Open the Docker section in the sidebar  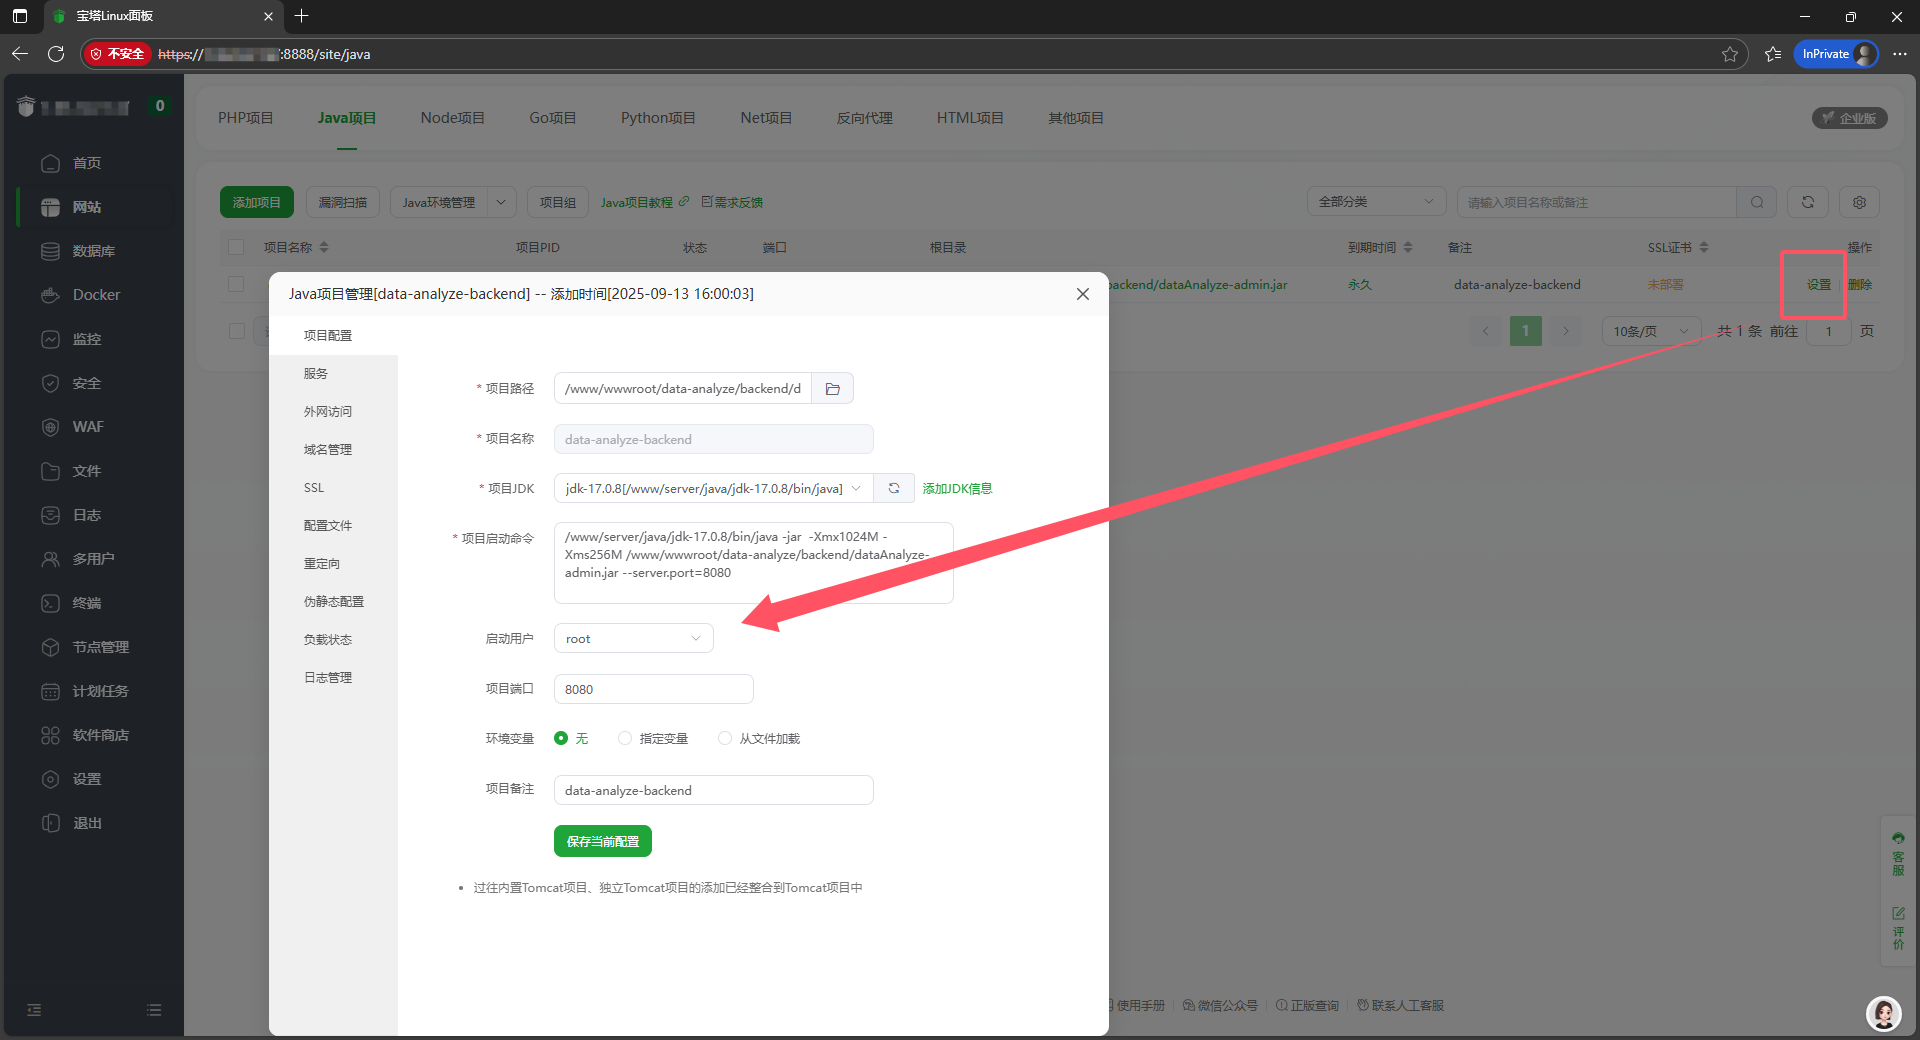[95, 295]
